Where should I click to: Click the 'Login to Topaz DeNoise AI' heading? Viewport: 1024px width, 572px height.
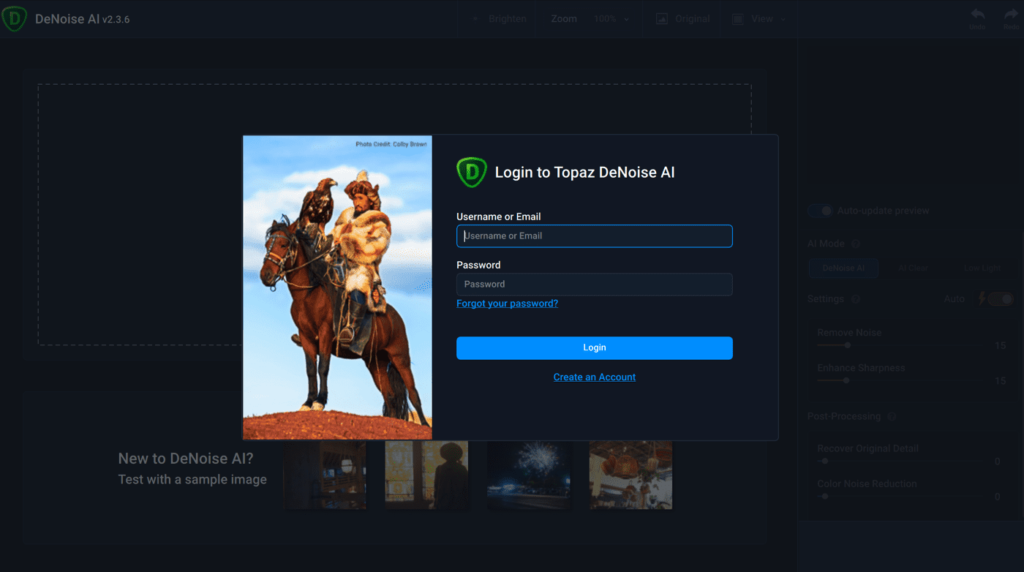click(584, 172)
